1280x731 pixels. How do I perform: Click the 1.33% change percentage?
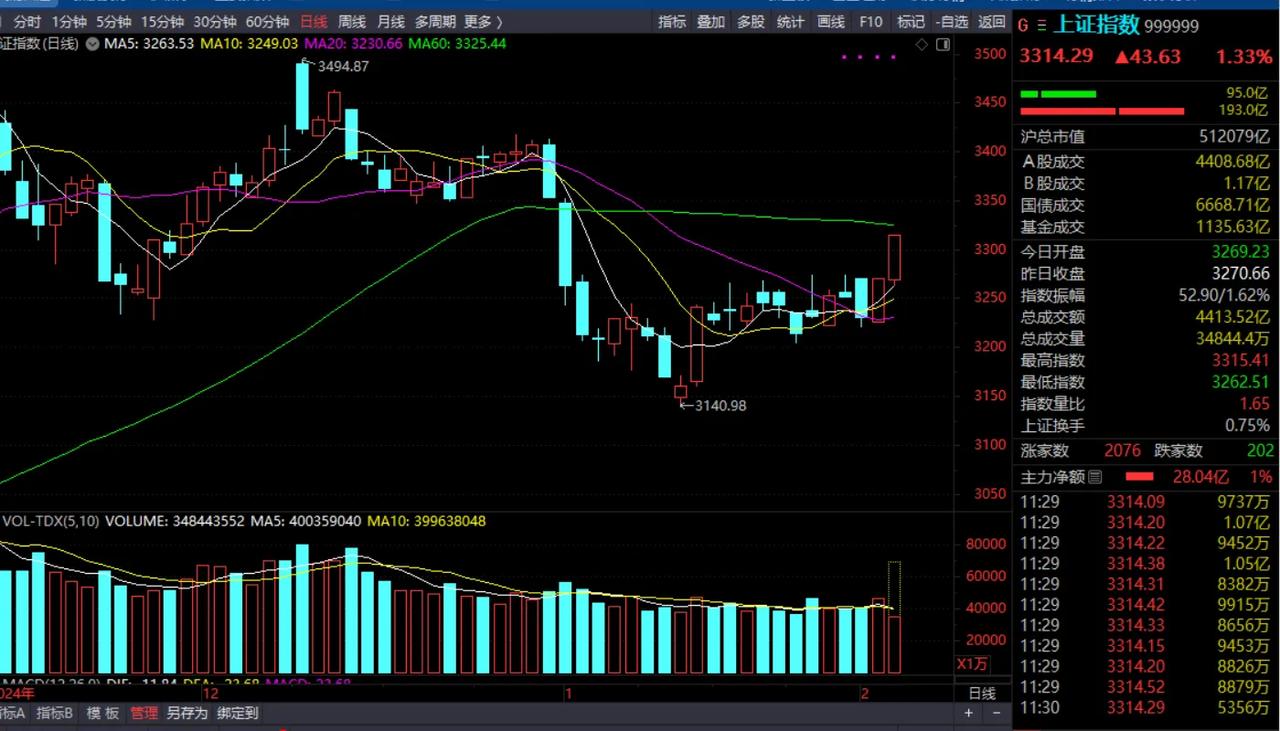click(1244, 56)
